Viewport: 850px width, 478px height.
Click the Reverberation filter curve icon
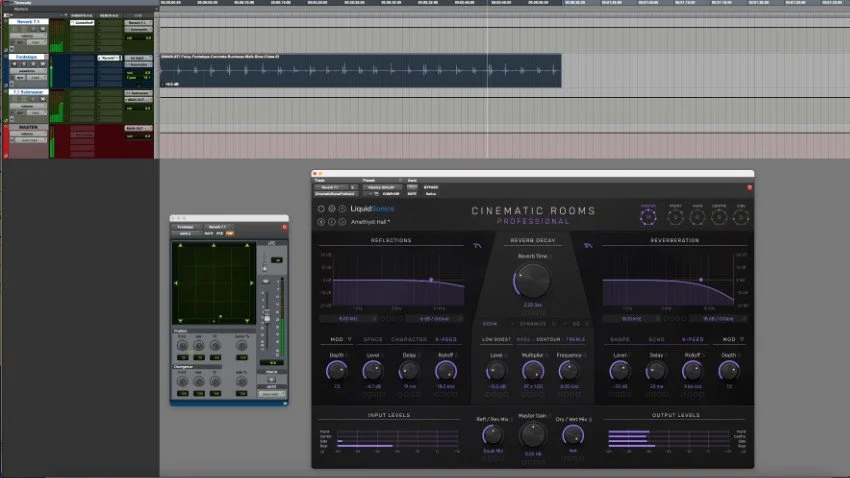588,246
